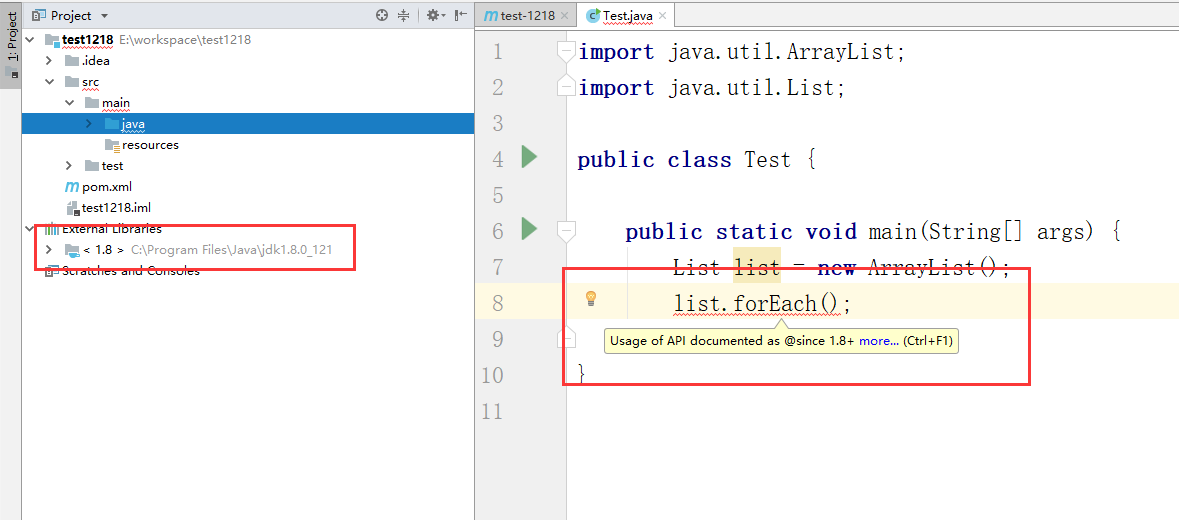The height and width of the screenshot is (520, 1179).
Task: Close the test-1218 tab
Action: tap(565, 16)
